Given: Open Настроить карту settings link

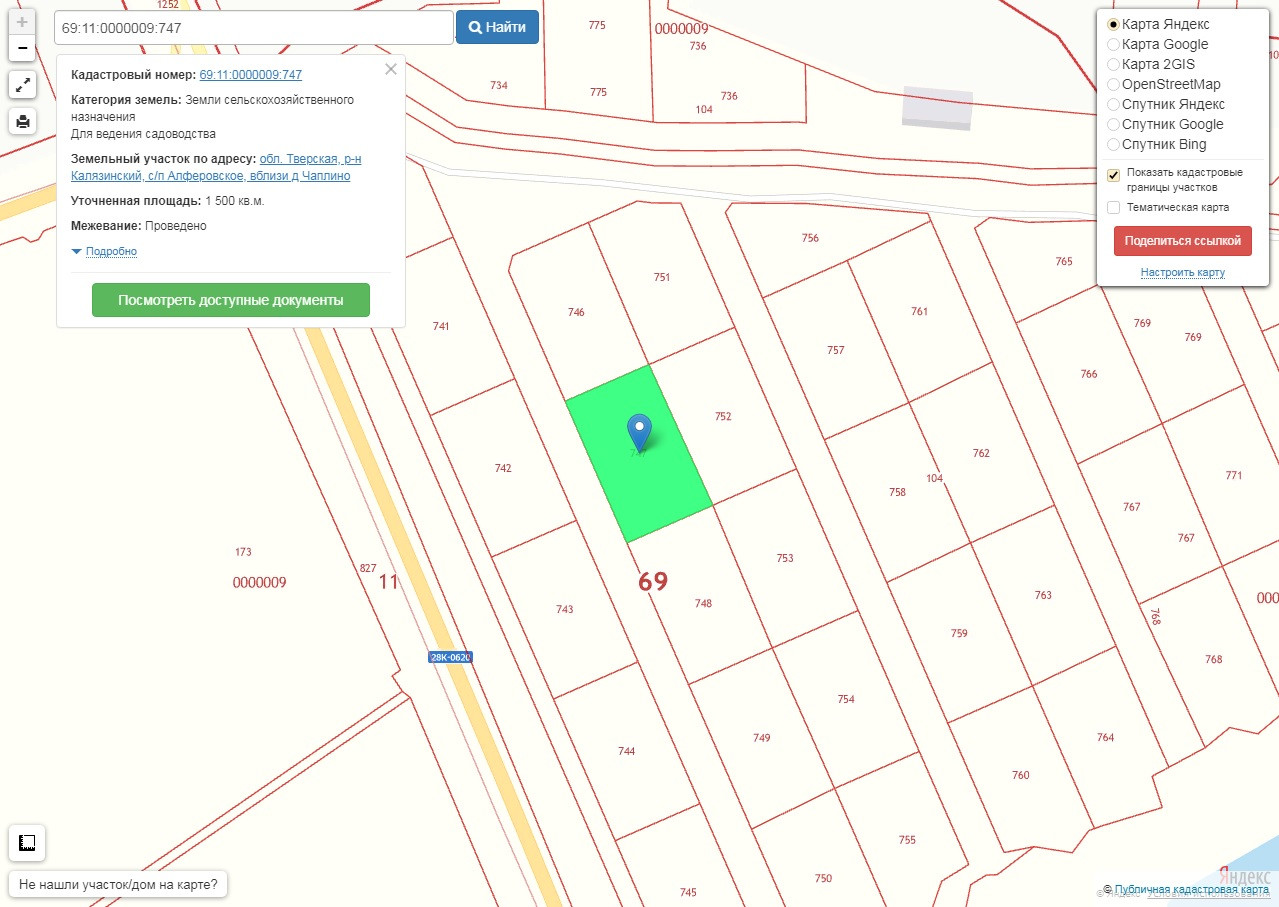Looking at the screenshot, I should tap(1182, 273).
